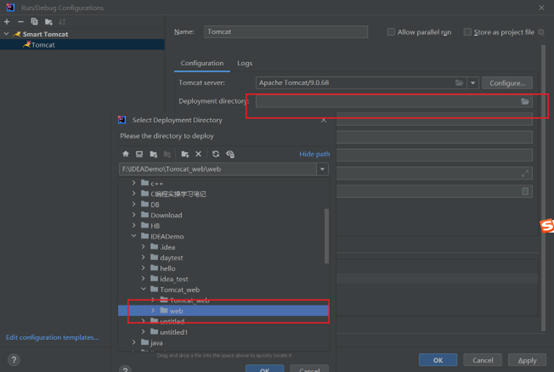Browse for deployment directory folder icon
This screenshot has width=554, height=372.
coord(525,101)
